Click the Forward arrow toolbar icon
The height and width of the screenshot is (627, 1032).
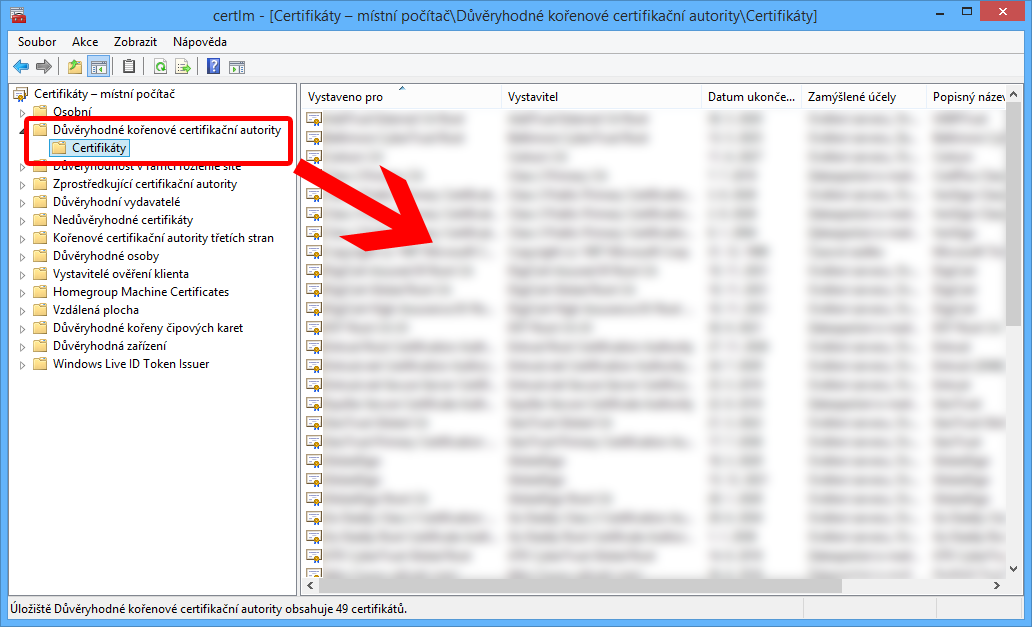coord(43,67)
